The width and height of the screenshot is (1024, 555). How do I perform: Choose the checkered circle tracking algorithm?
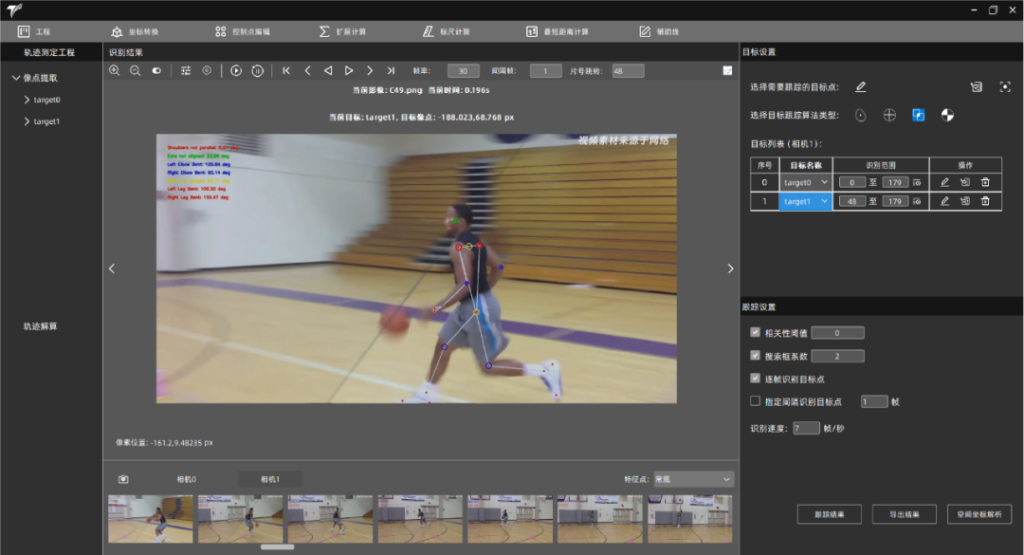tap(947, 115)
